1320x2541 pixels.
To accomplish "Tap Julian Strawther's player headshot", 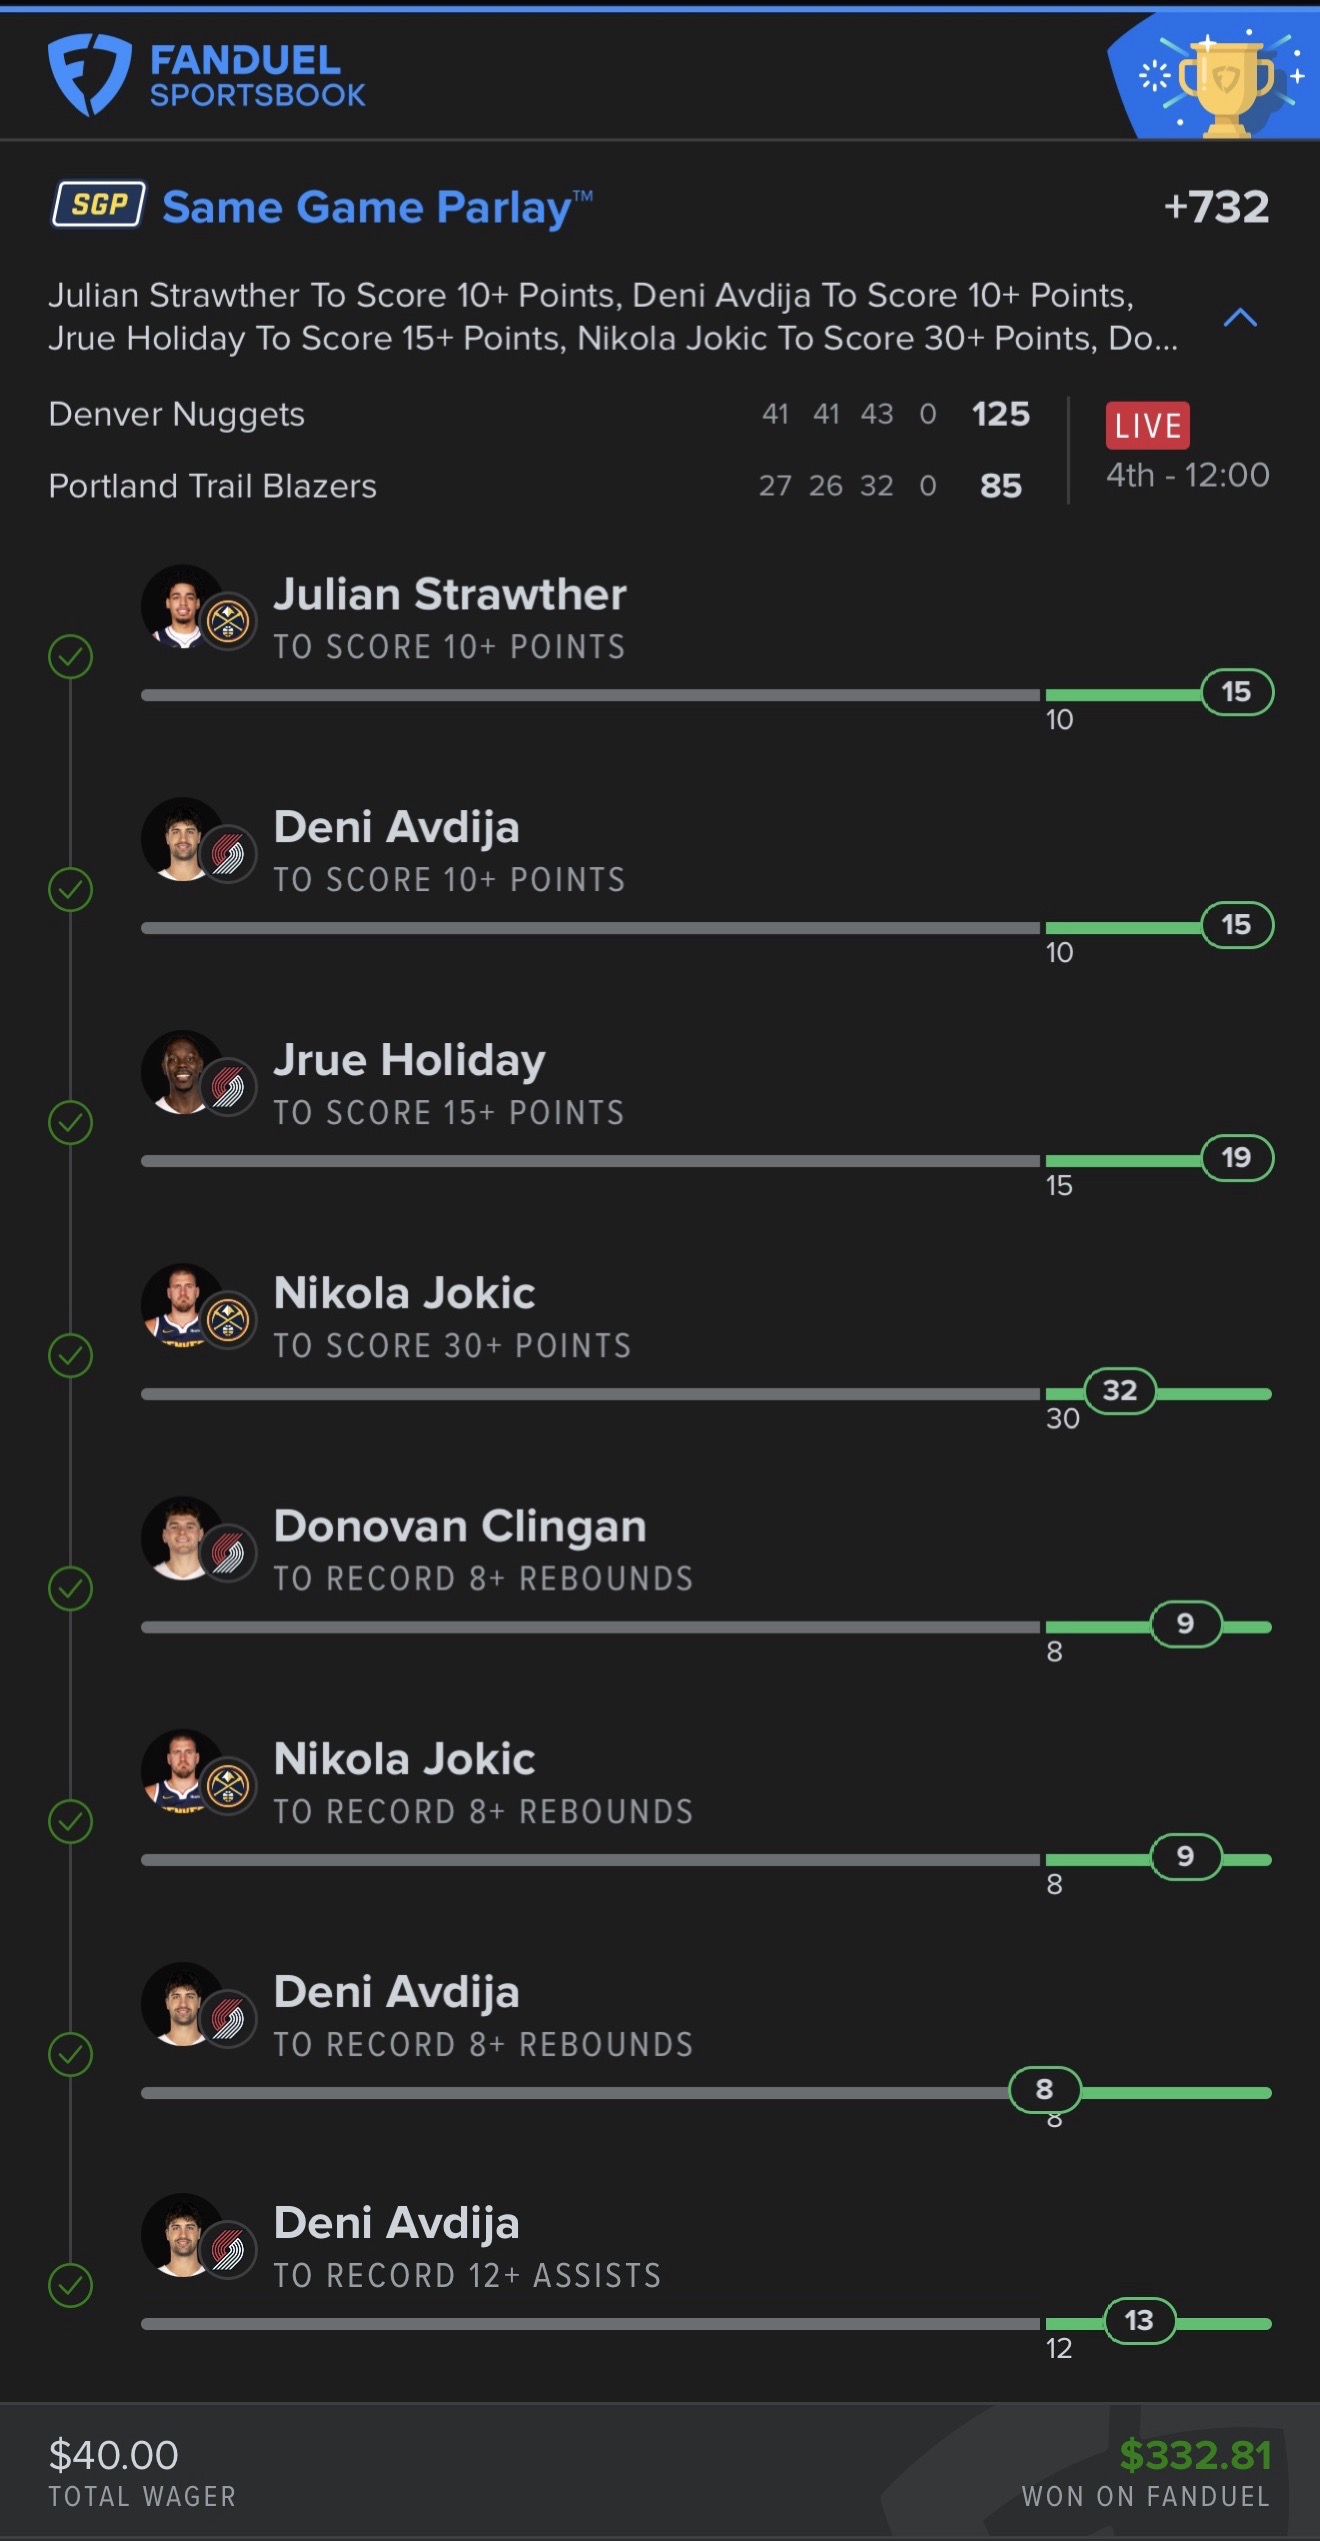I will [x=181, y=606].
